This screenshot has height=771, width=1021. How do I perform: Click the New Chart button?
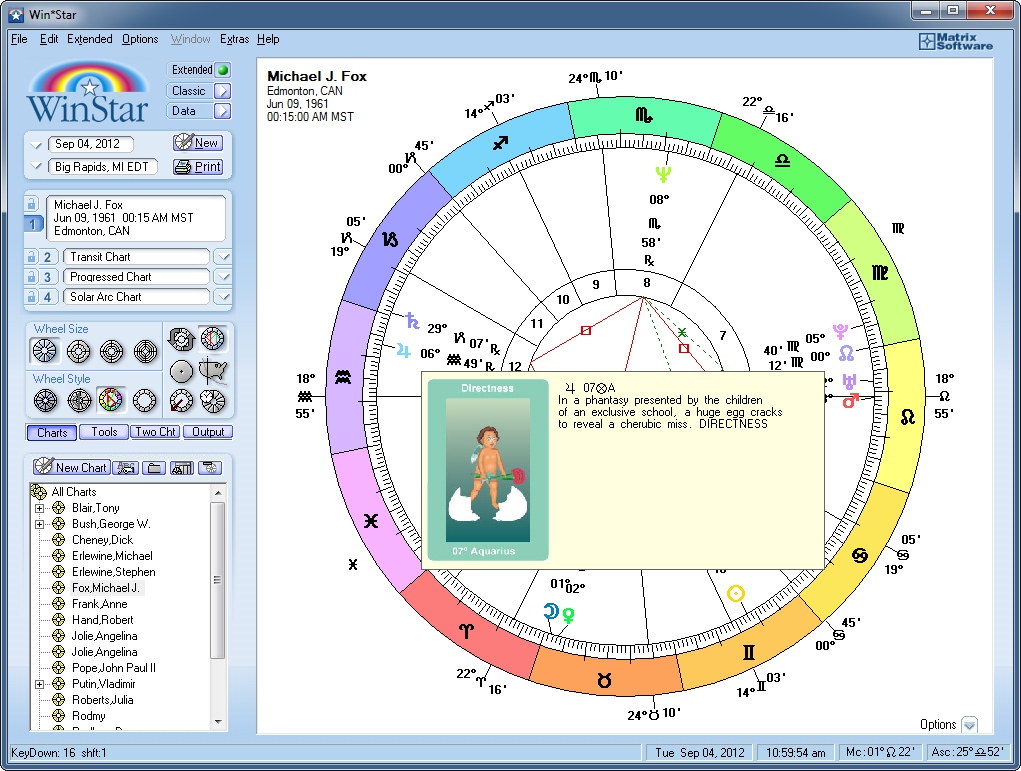[70, 467]
